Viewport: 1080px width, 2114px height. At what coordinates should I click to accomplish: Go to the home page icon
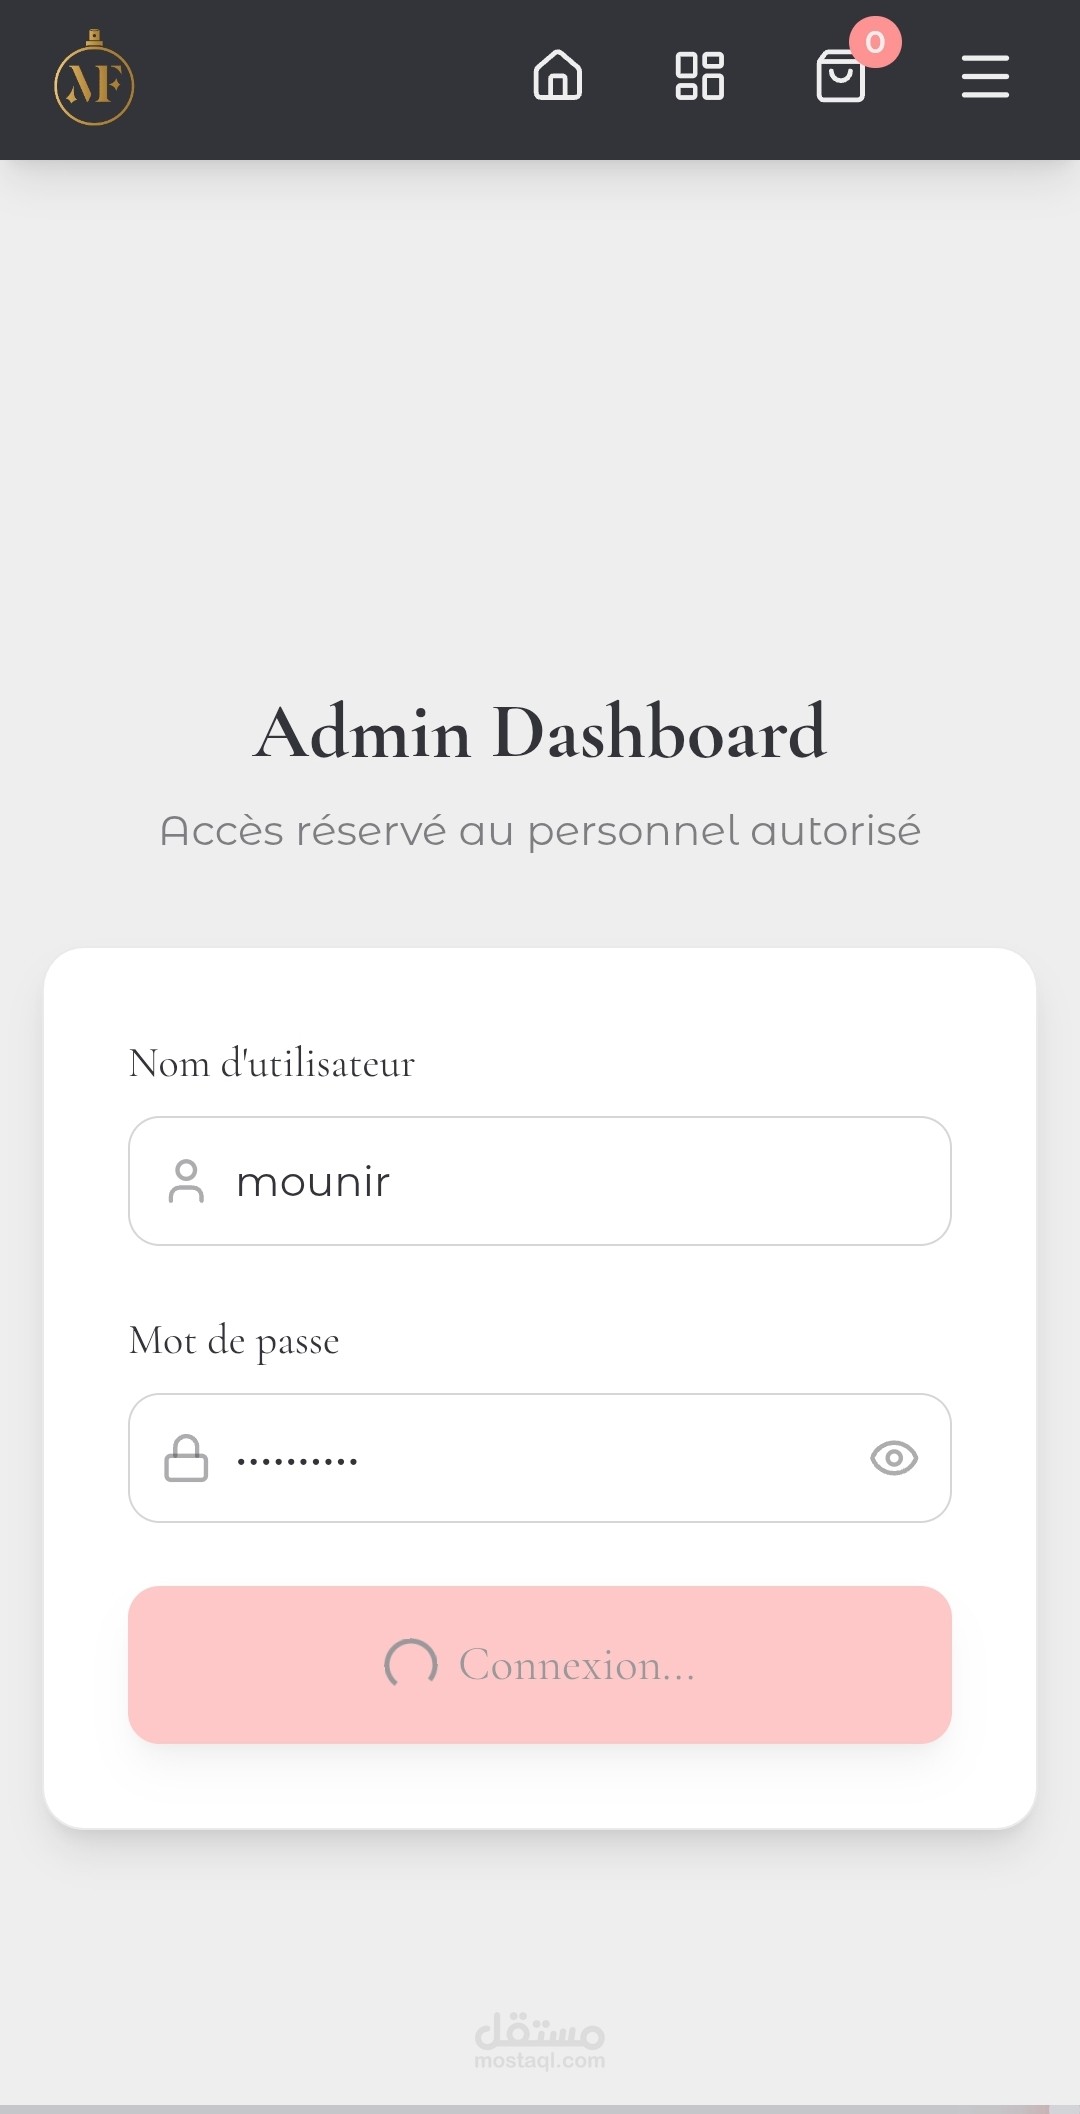(558, 76)
